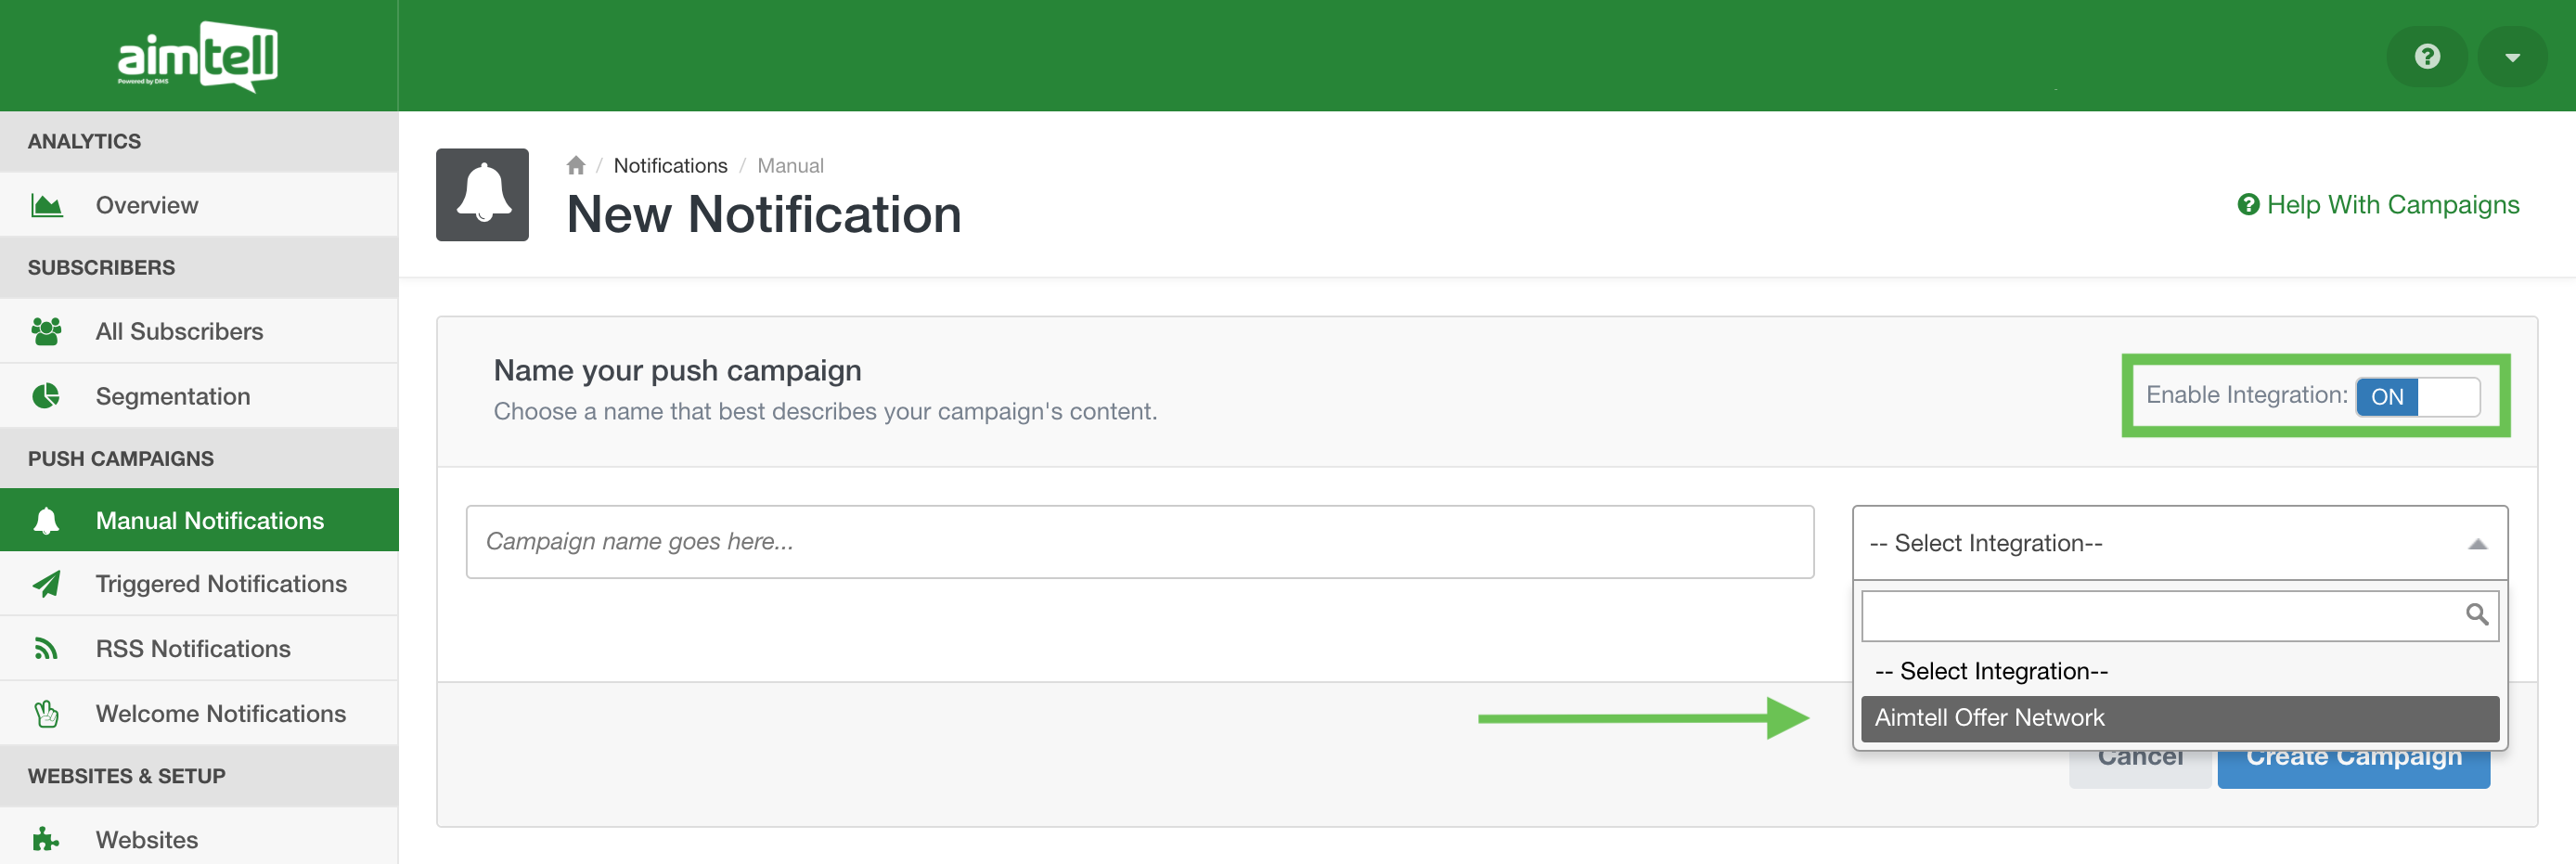The image size is (2576, 864).
Task: Click the Triggered Notifications paper plane icon
Action: [x=46, y=584]
